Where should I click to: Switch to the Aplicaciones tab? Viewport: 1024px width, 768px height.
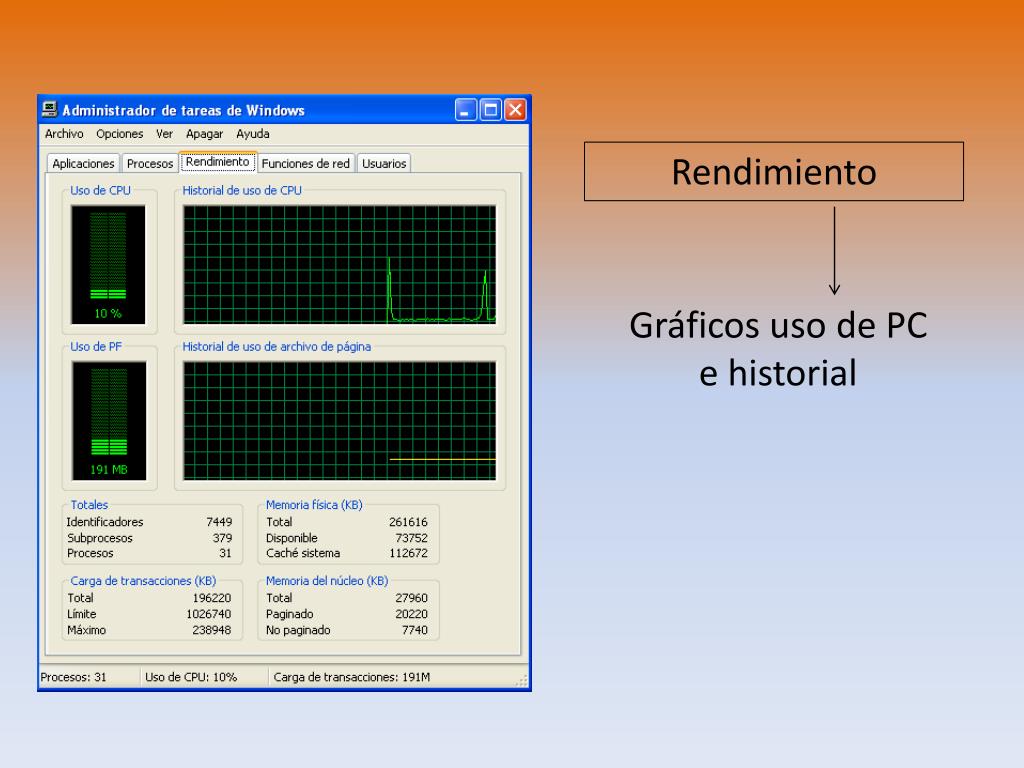[83, 163]
